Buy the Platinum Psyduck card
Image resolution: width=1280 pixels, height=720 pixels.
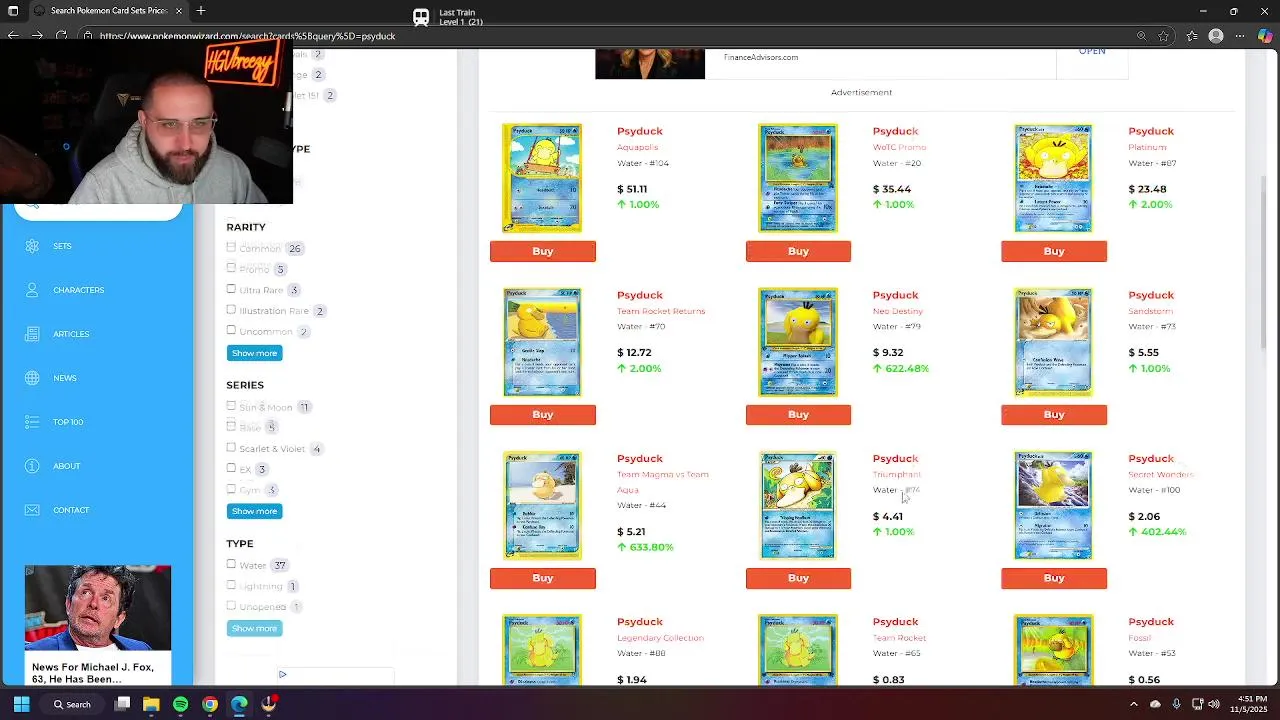(1054, 251)
